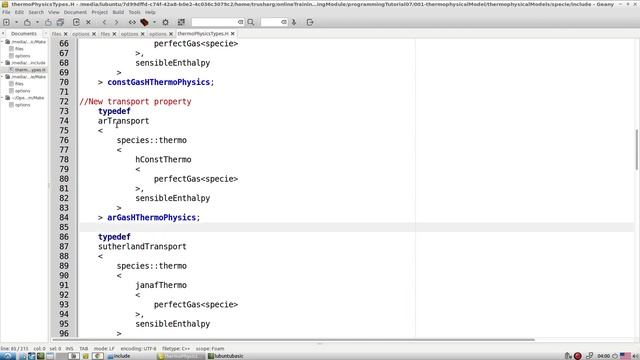Click the Reload file toolbar icon
This screenshot has height=360, width=640.
pyautogui.click(x=76, y=22)
